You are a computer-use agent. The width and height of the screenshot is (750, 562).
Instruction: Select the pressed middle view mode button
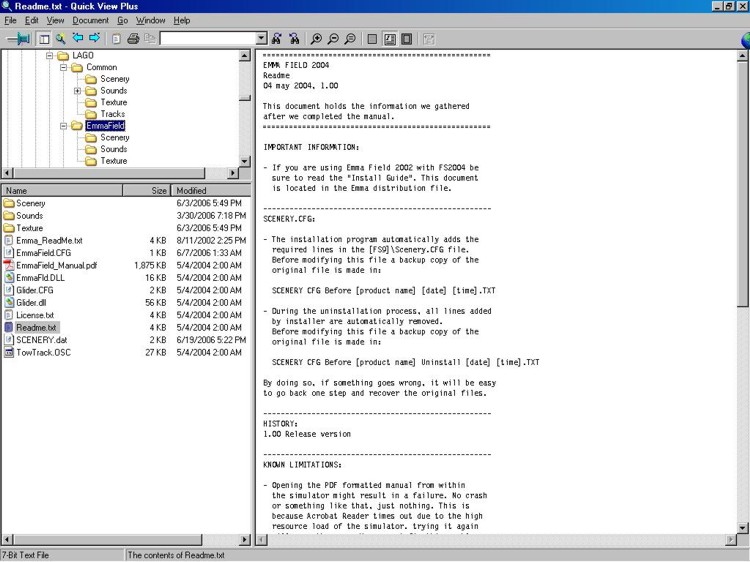click(390, 39)
